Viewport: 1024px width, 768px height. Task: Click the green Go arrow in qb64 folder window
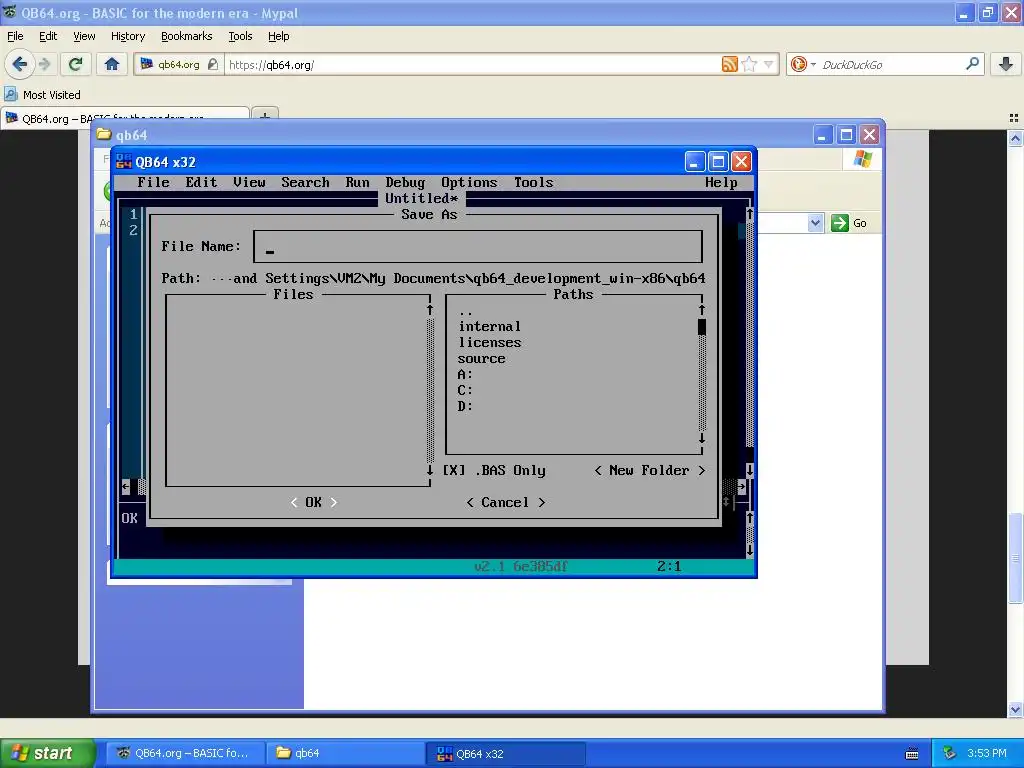(839, 223)
